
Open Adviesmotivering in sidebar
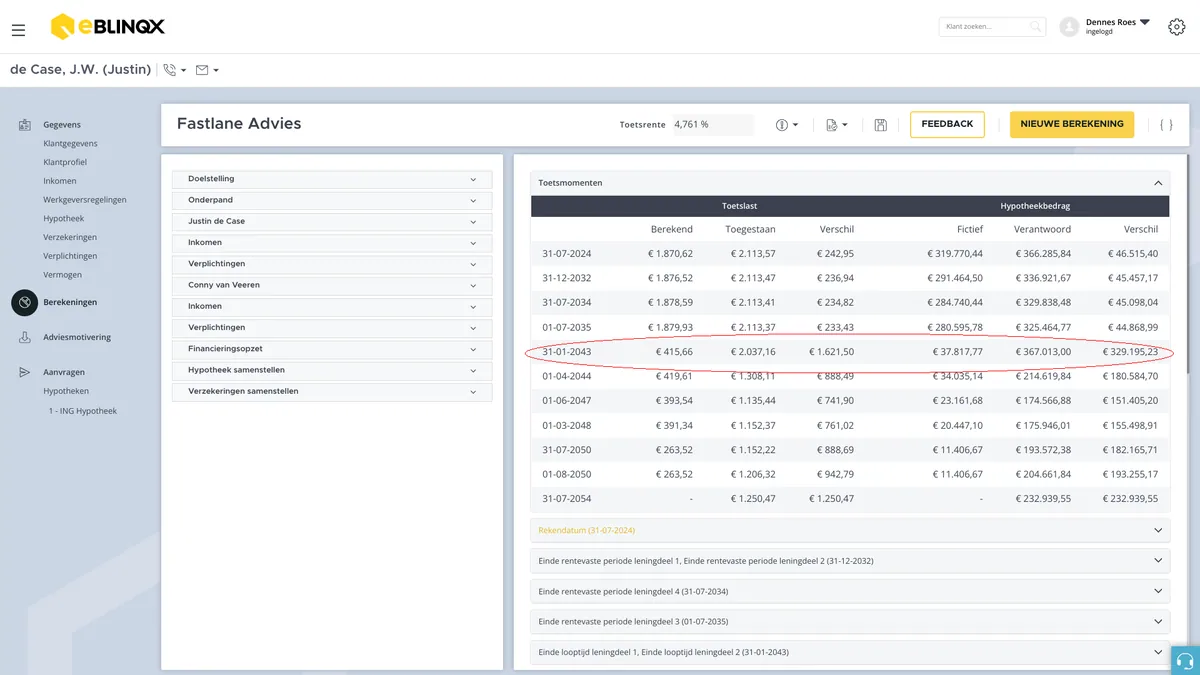77,338
